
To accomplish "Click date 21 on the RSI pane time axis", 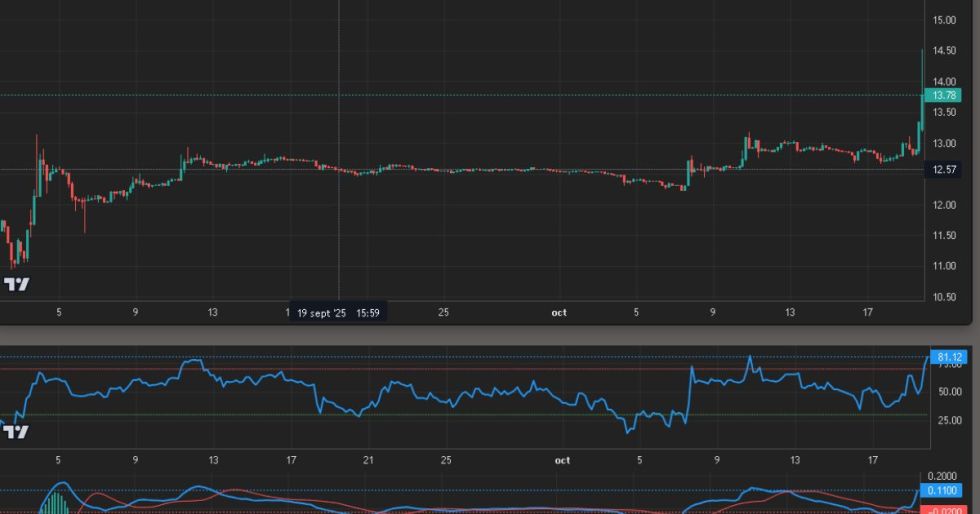I will (369, 460).
